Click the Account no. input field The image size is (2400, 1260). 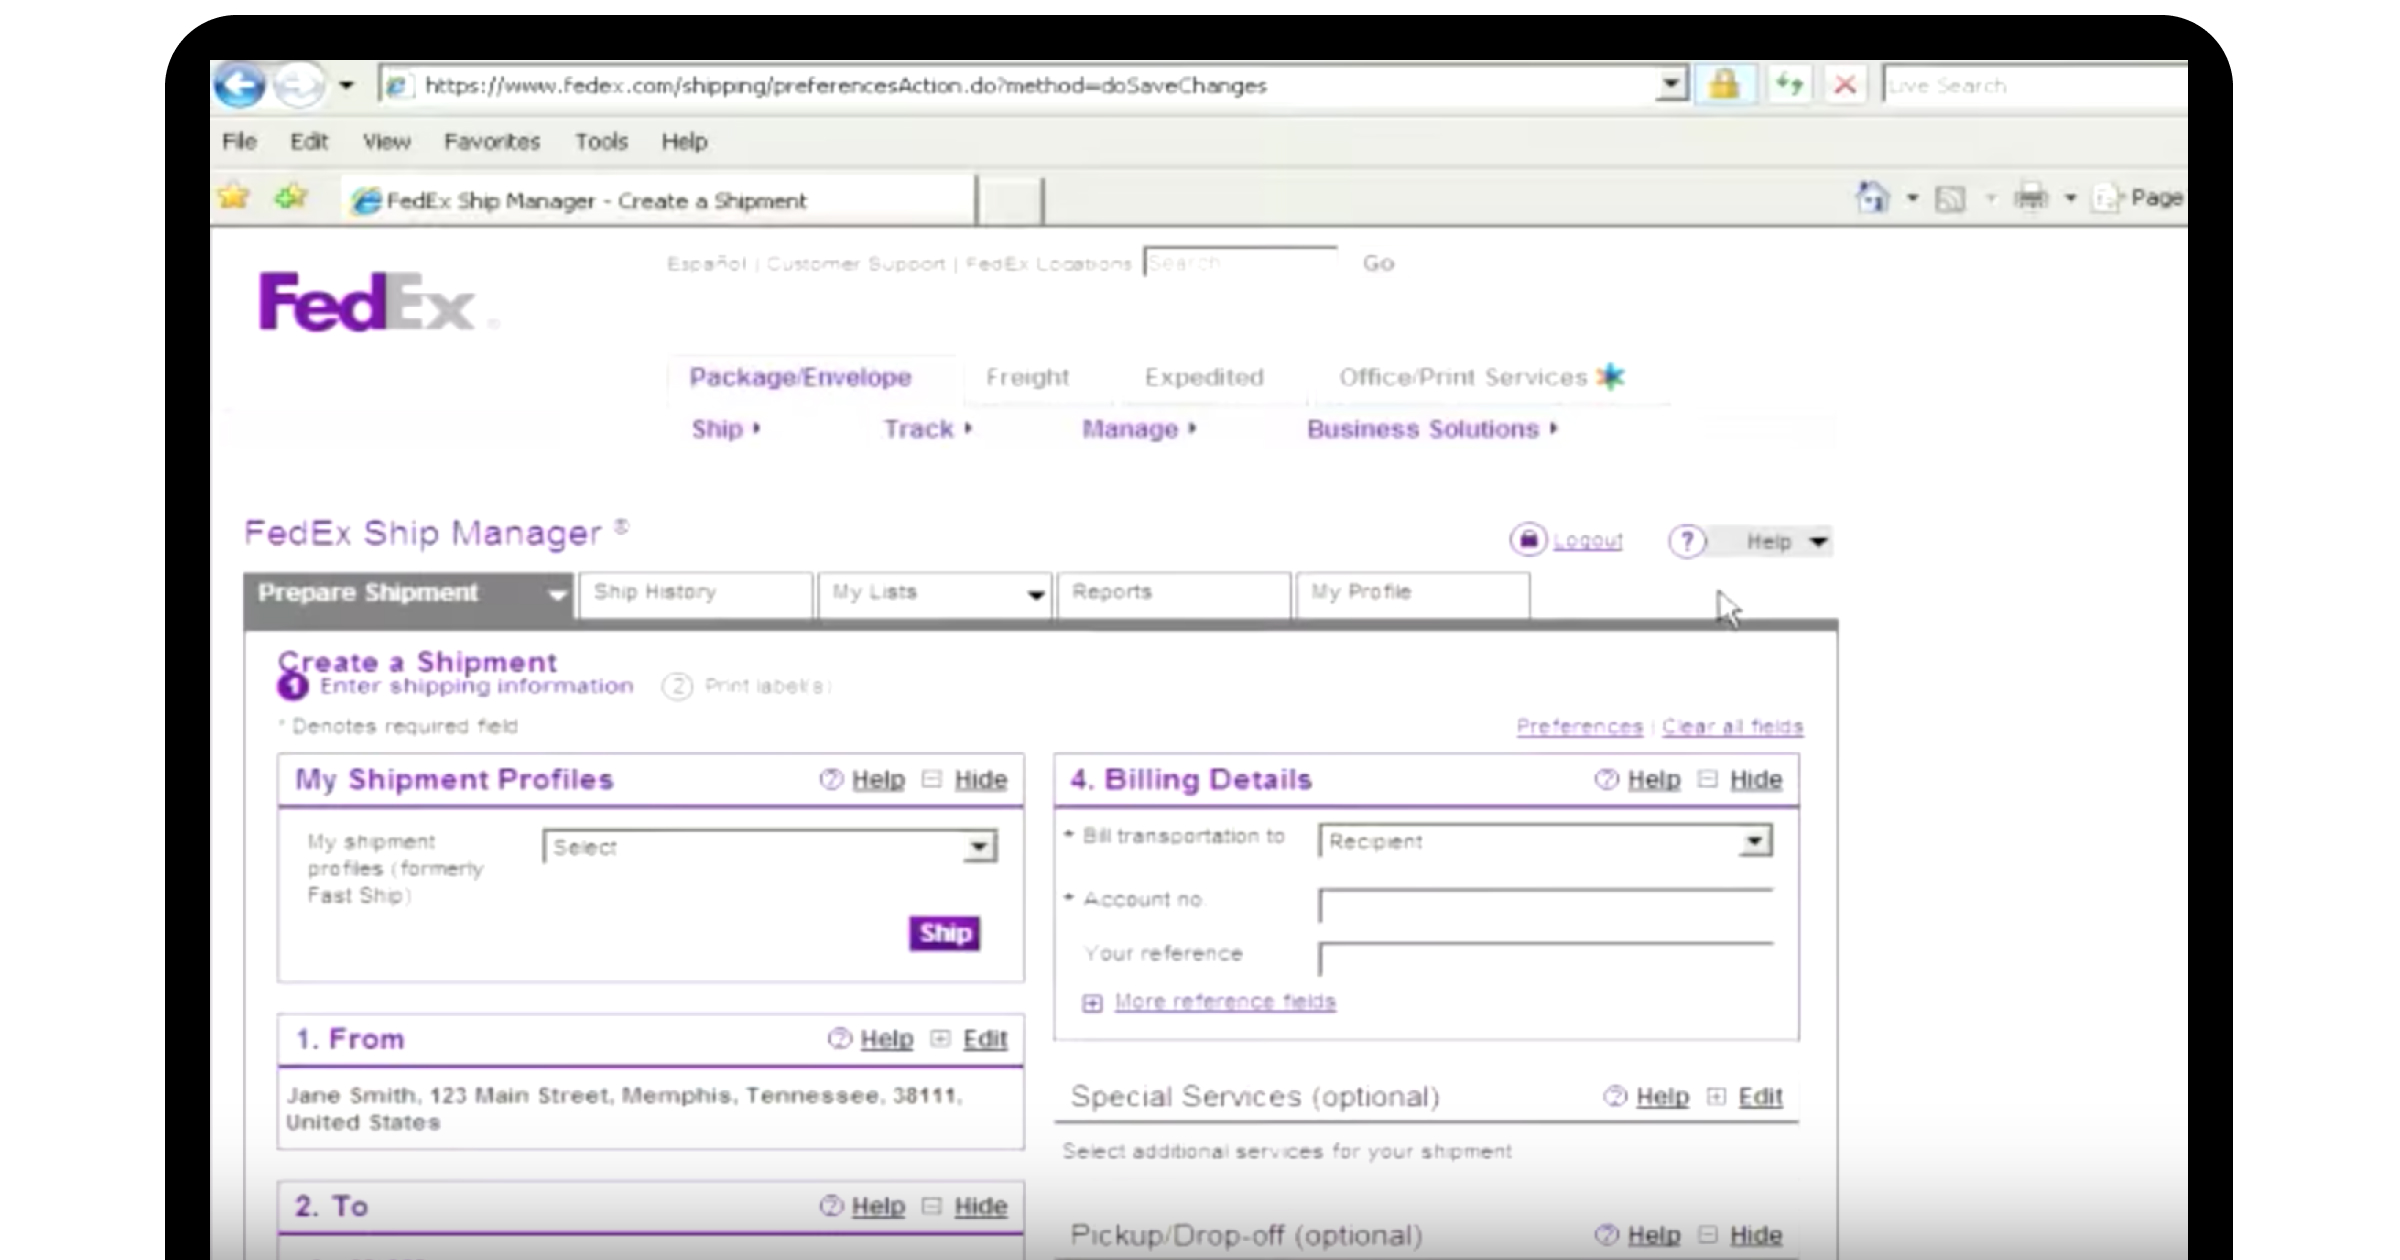point(1544,906)
